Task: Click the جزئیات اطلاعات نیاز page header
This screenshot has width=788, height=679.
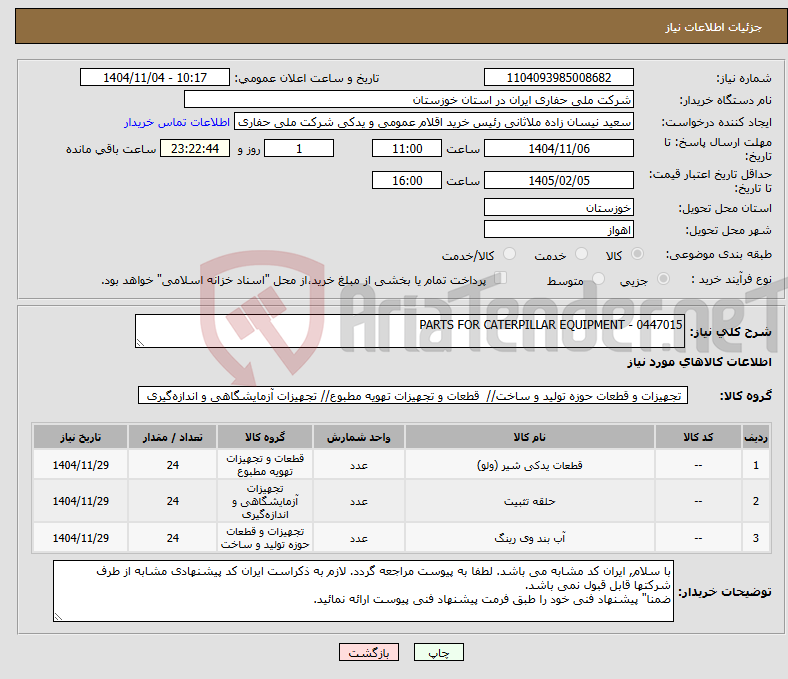Action: tap(713, 27)
